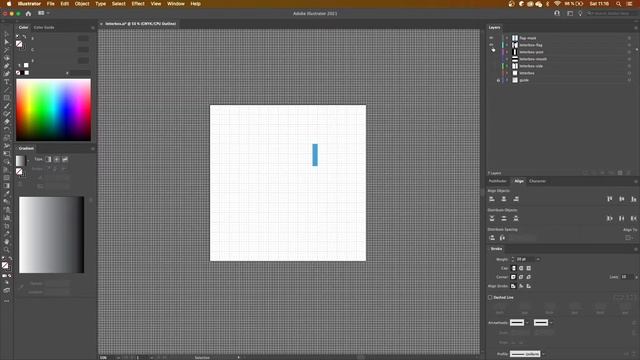
Task: Select the Eyedropper tool
Action: [7, 193]
